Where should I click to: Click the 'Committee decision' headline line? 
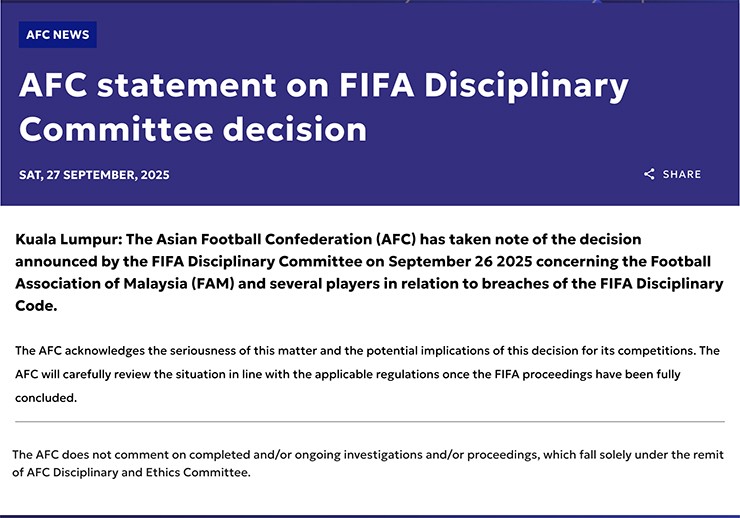click(x=193, y=129)
